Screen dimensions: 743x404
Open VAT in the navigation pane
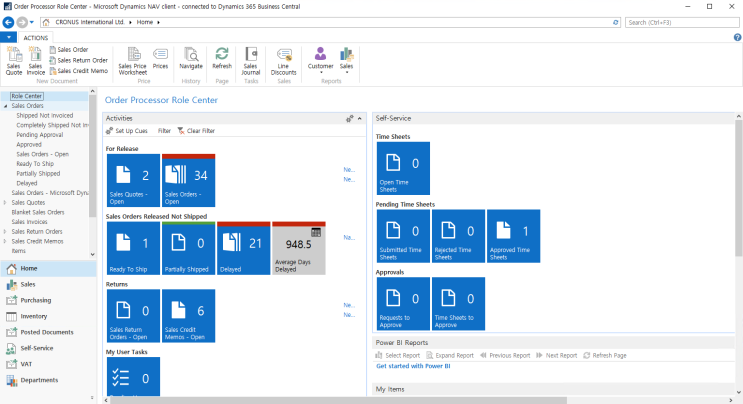pos(48,364)
